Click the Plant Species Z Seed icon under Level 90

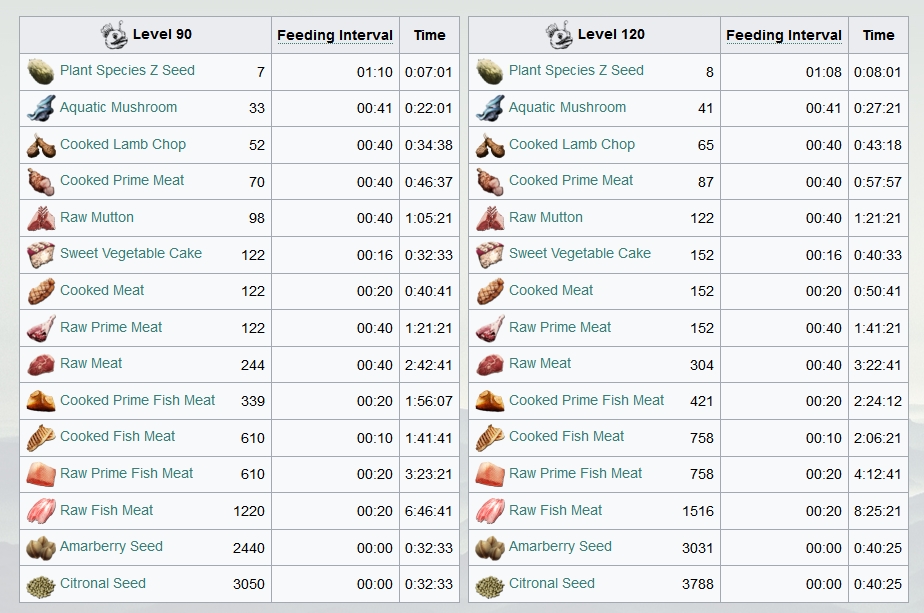pos(41,71)
